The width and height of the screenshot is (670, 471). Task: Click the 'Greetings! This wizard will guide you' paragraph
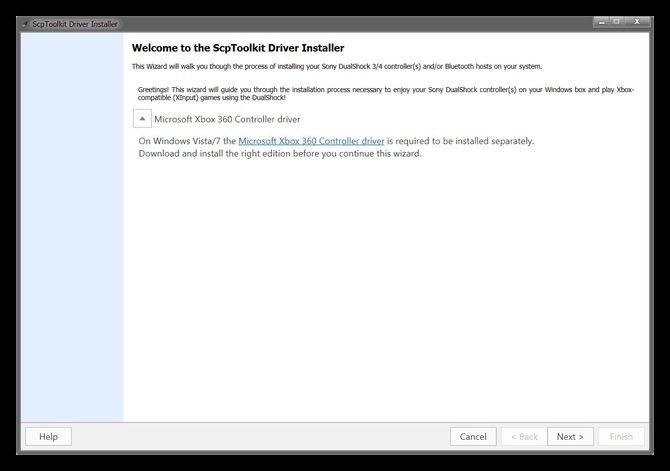pyautogui.click(x=385, y=94)
